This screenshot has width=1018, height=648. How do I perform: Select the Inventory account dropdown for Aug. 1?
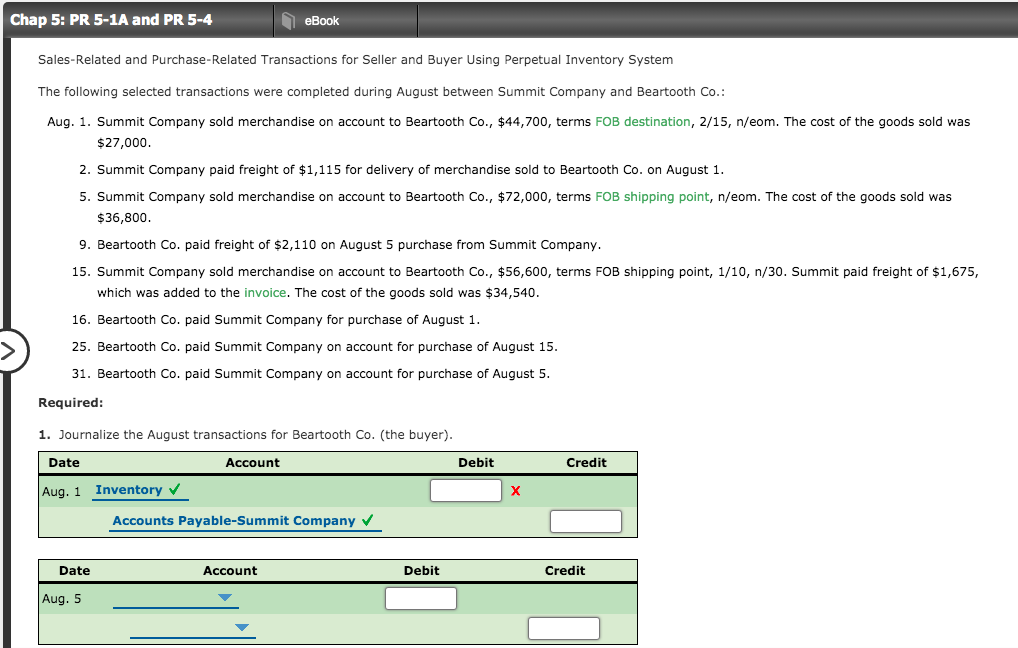pyautogui.click(x=140, y=490)
